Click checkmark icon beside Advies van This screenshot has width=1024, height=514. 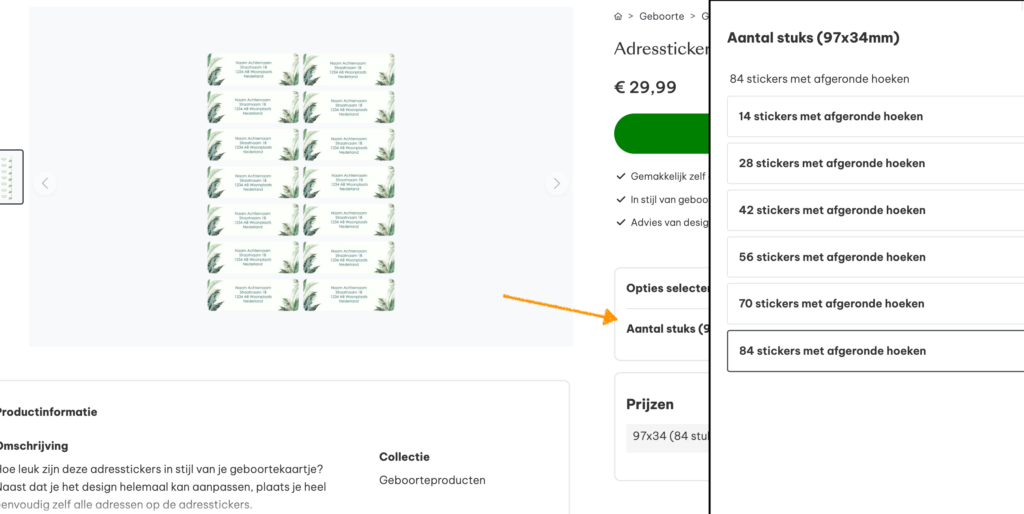click(621, 222)
